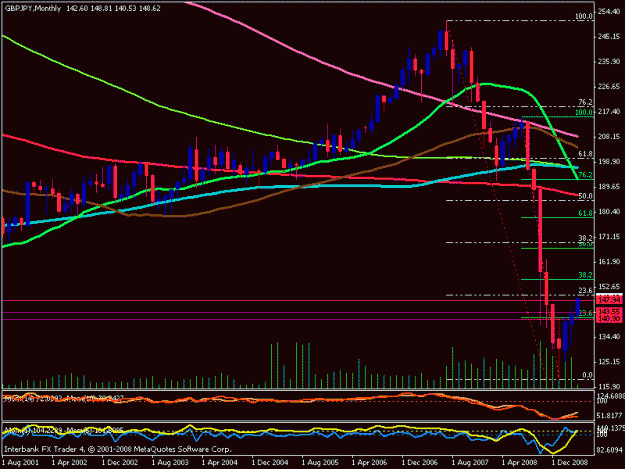Select the 1 Apr 2008 date label
Image resolution: width=625 pixels, height=469 pixels.
click(x=519, y=463)
